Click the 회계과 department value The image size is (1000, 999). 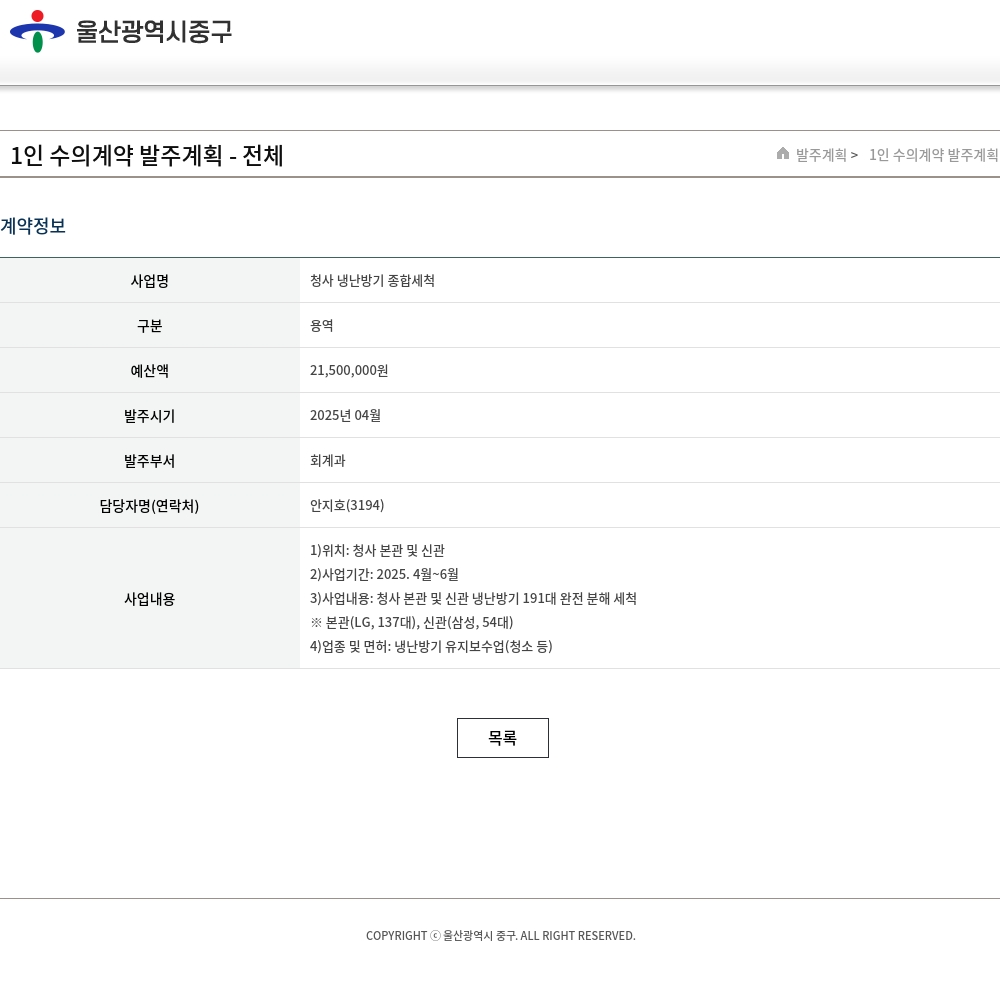(328, 461)
